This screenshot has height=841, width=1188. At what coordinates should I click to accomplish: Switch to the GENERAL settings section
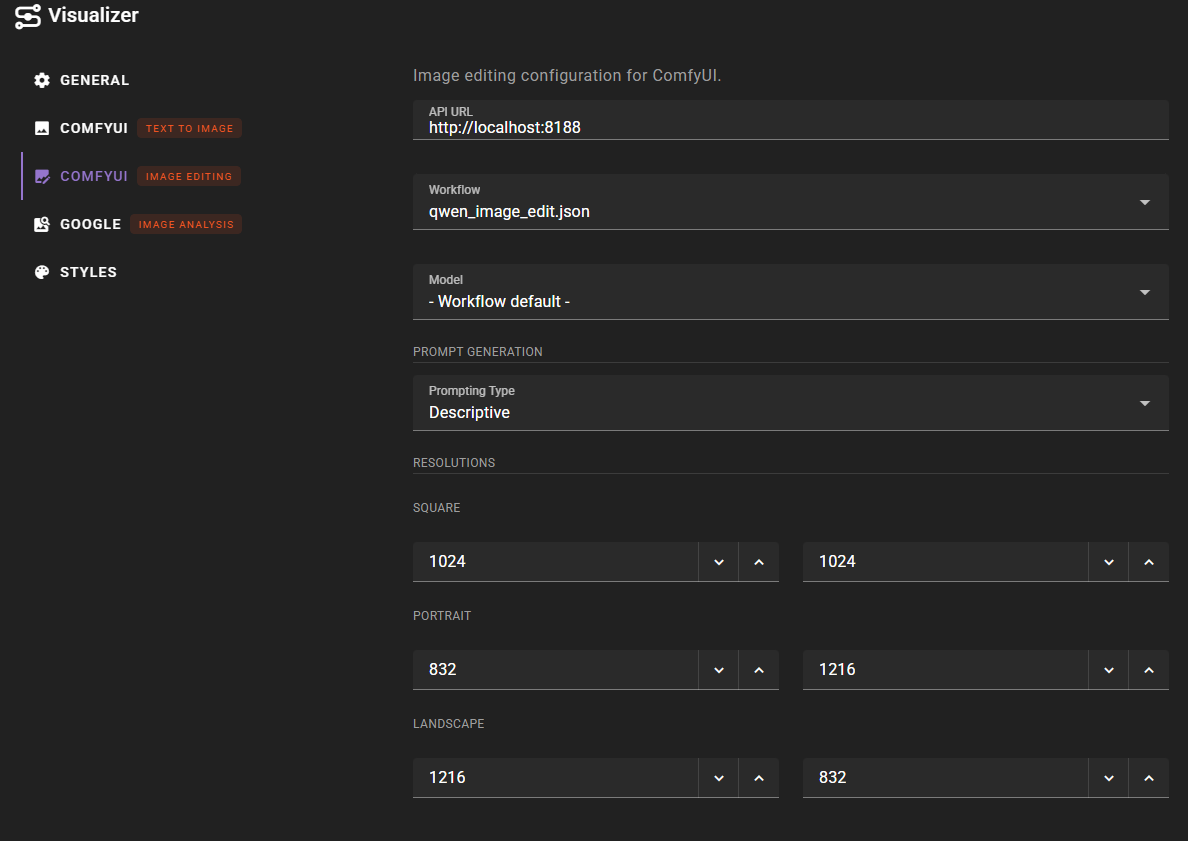[x=94, y=80]
